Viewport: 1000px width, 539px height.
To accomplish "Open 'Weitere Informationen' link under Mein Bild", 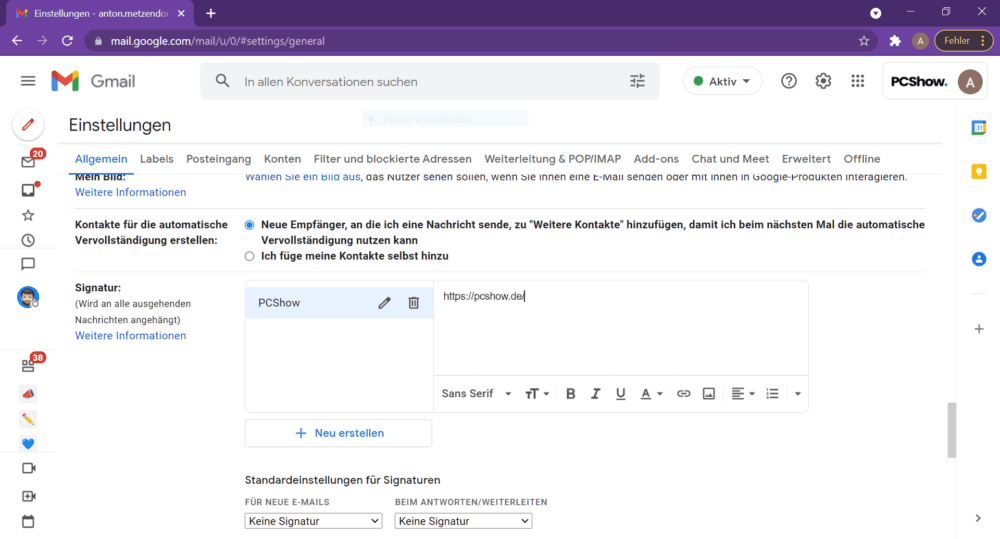I will [x=130, y=192].
